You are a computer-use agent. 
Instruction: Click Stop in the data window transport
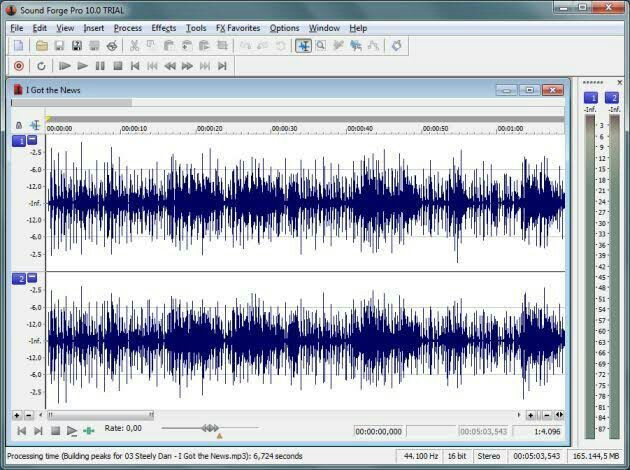click(55, 431)
